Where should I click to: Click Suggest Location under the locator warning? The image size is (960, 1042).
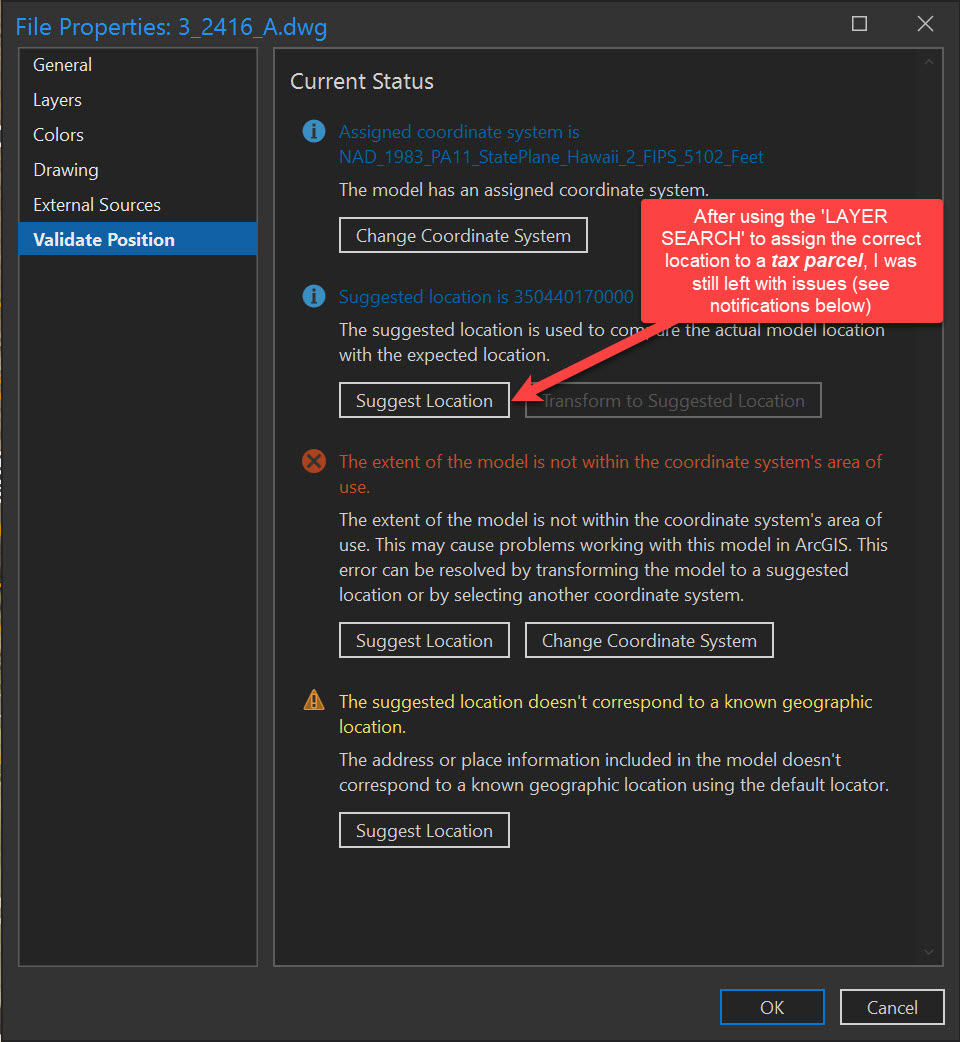pyautogui.click(x=424, y=830)
